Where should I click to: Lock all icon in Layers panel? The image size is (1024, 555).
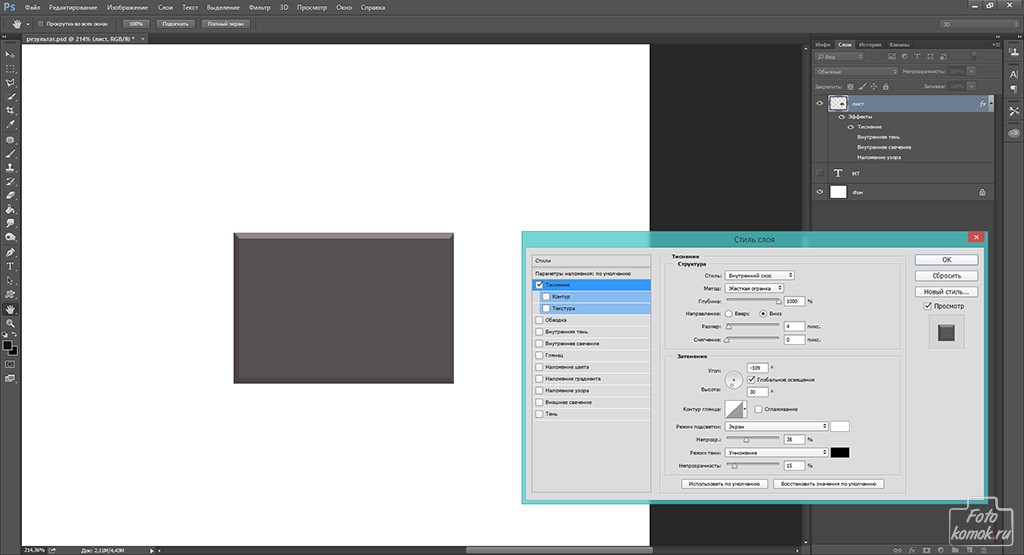[886, 86]
